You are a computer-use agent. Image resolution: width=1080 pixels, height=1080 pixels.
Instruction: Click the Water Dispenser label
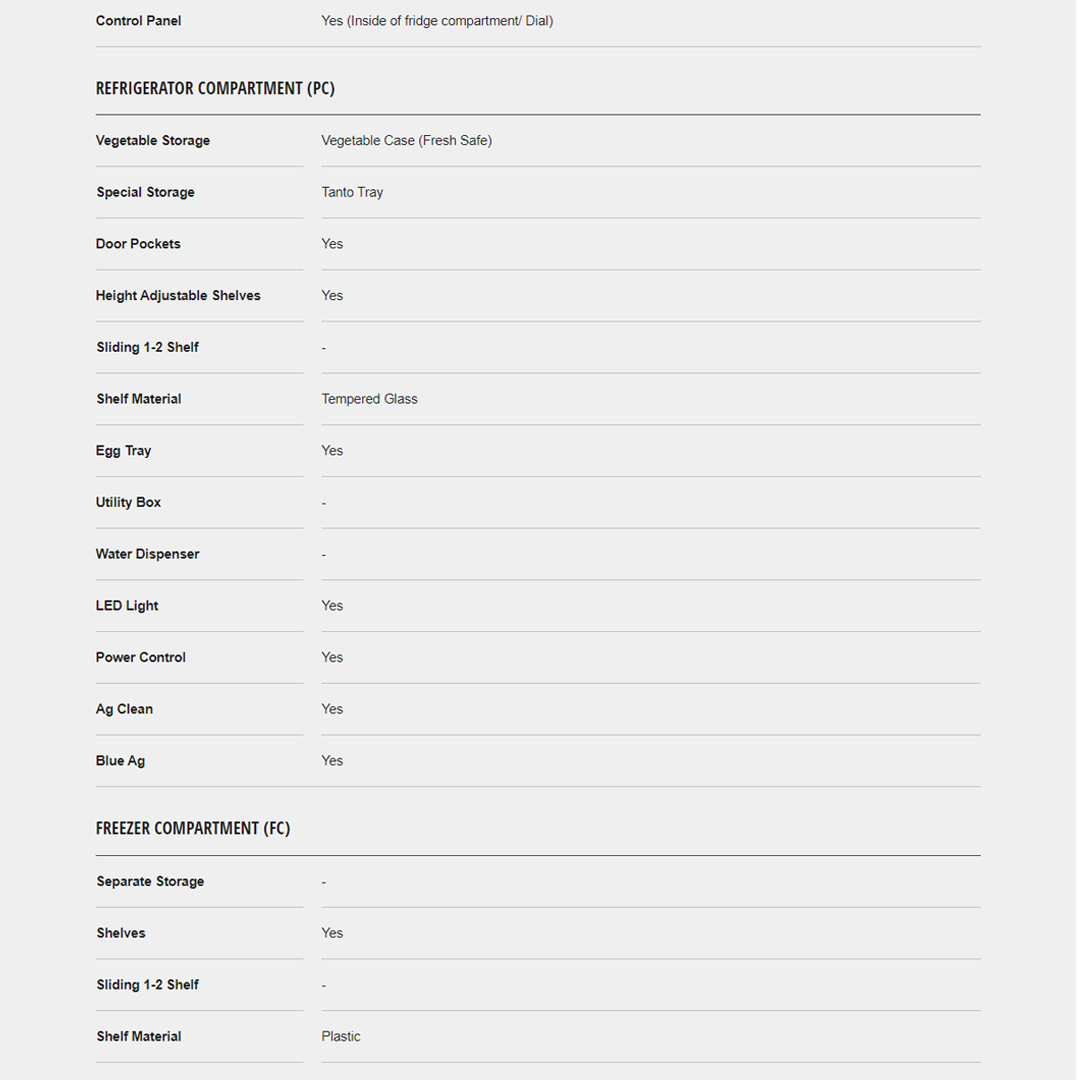pyautogui.click(x=147, y=554)
